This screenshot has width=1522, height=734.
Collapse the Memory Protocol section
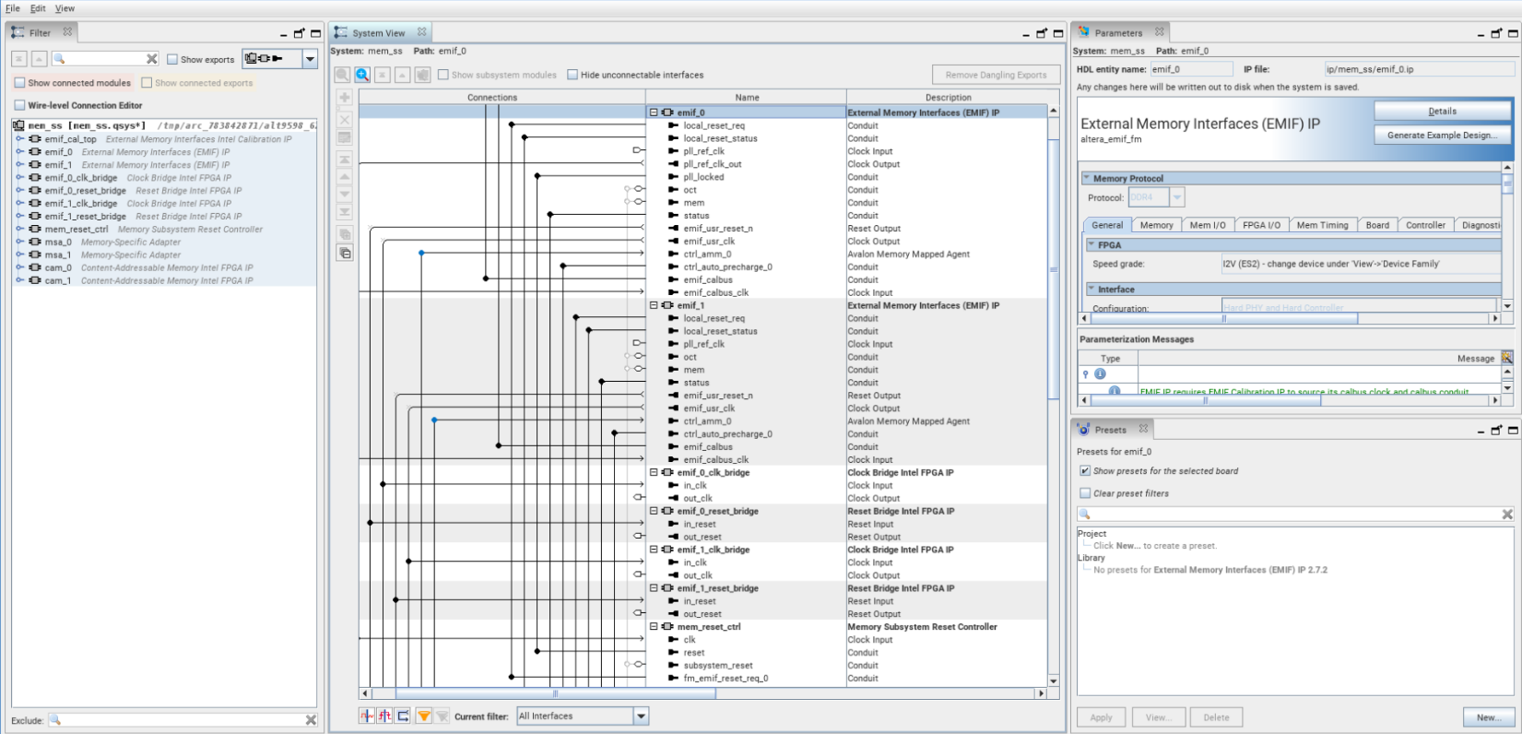tap(1087, 178)
